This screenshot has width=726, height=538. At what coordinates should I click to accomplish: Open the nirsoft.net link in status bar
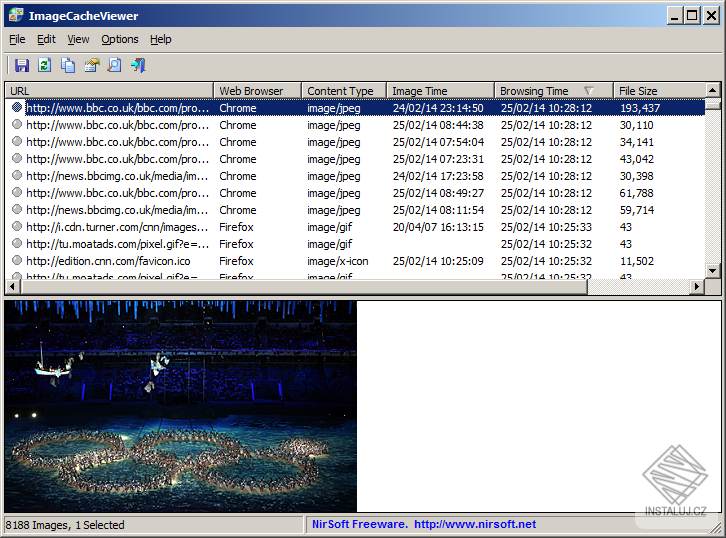tap(475, 524)
